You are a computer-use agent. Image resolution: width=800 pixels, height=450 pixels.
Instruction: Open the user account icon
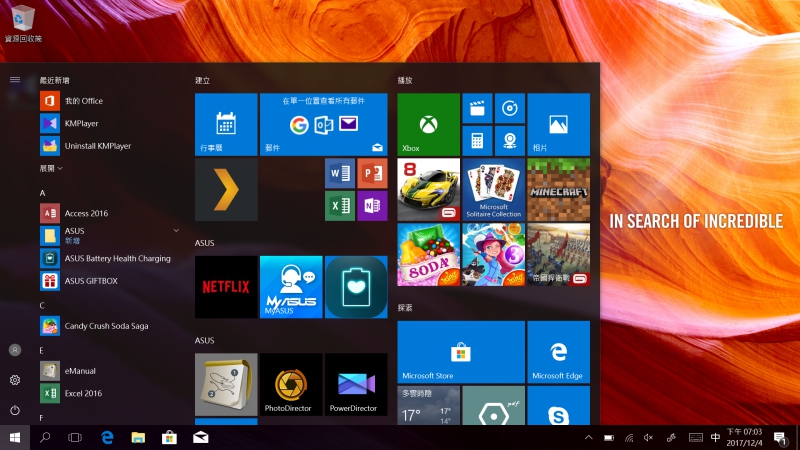tap(15, 350)
